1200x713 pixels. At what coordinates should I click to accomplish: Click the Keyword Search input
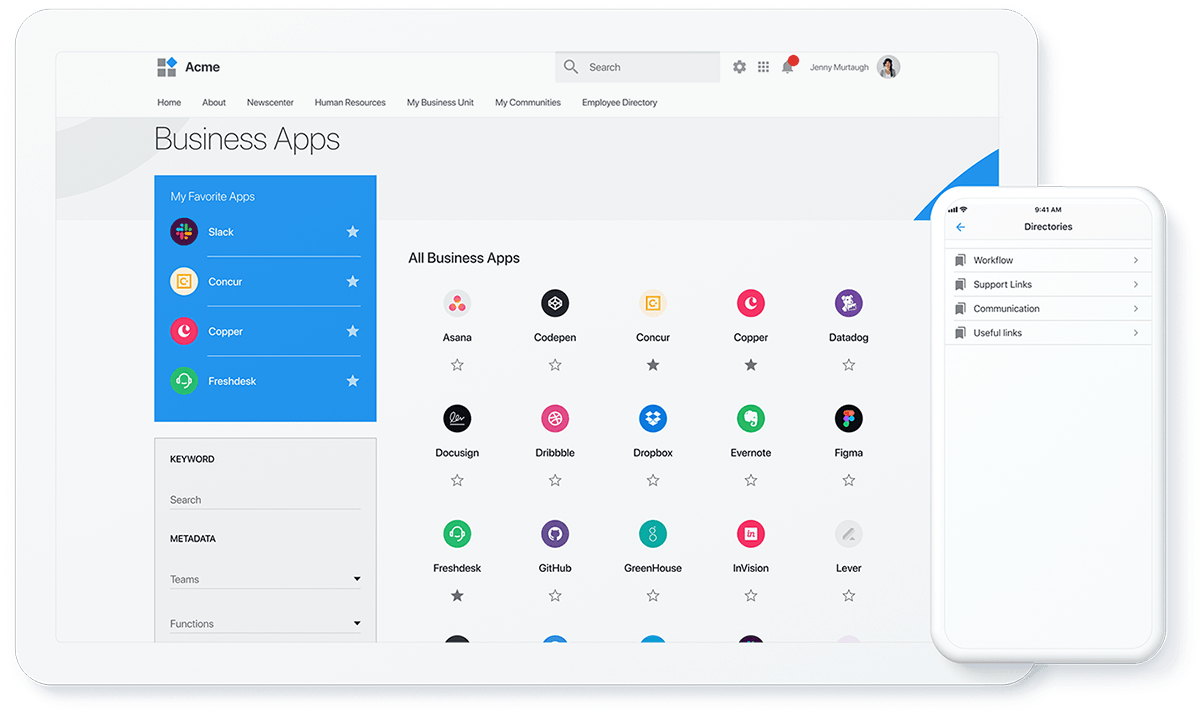pyautogui.click(x=265, y=500)
